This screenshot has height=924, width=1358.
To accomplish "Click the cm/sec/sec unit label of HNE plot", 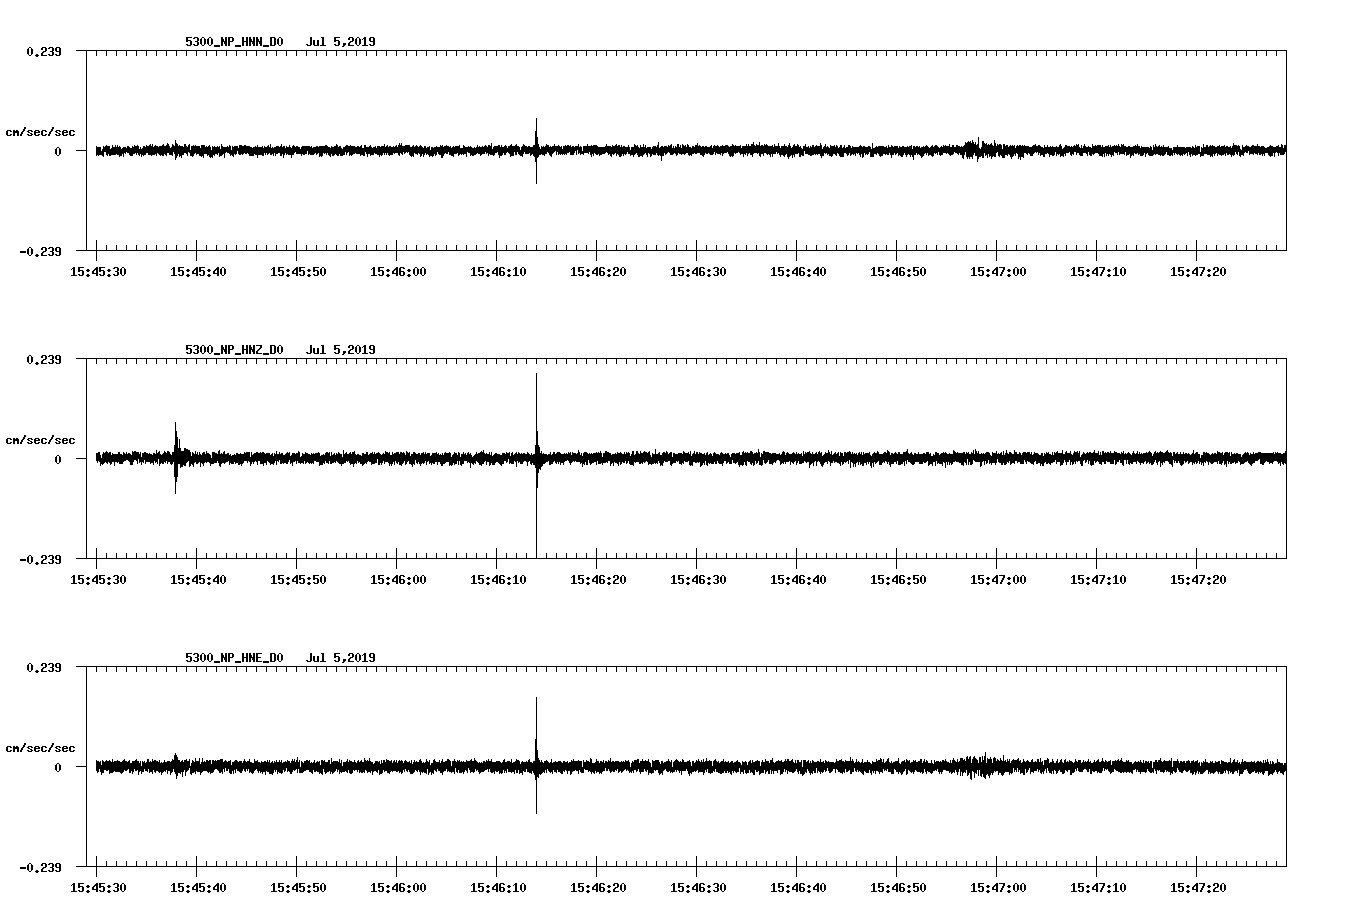I will click(x=40, y=749).
